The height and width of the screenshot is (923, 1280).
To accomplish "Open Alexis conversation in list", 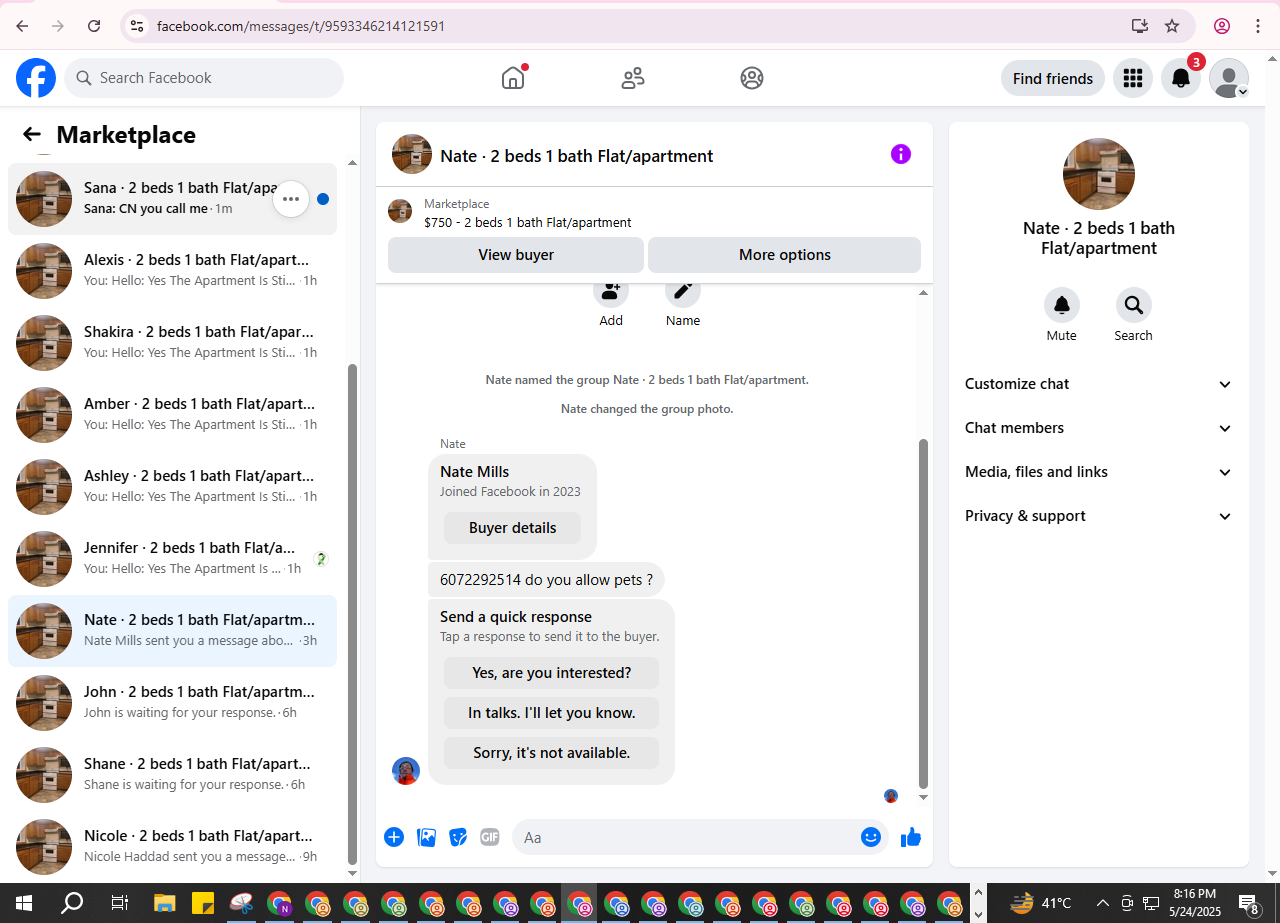I will 172,271.
